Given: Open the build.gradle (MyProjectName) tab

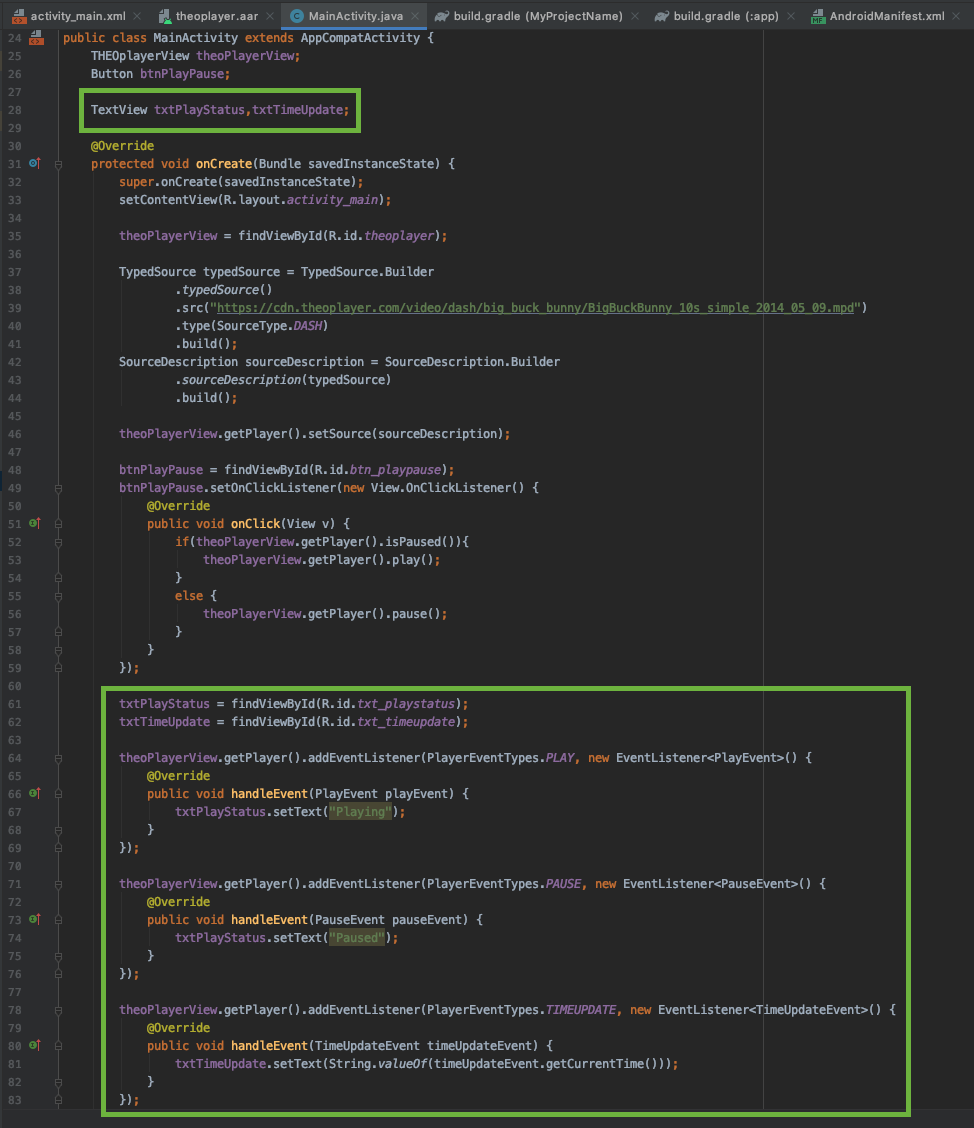Looking at the screenshot, I should pos(536,17).
